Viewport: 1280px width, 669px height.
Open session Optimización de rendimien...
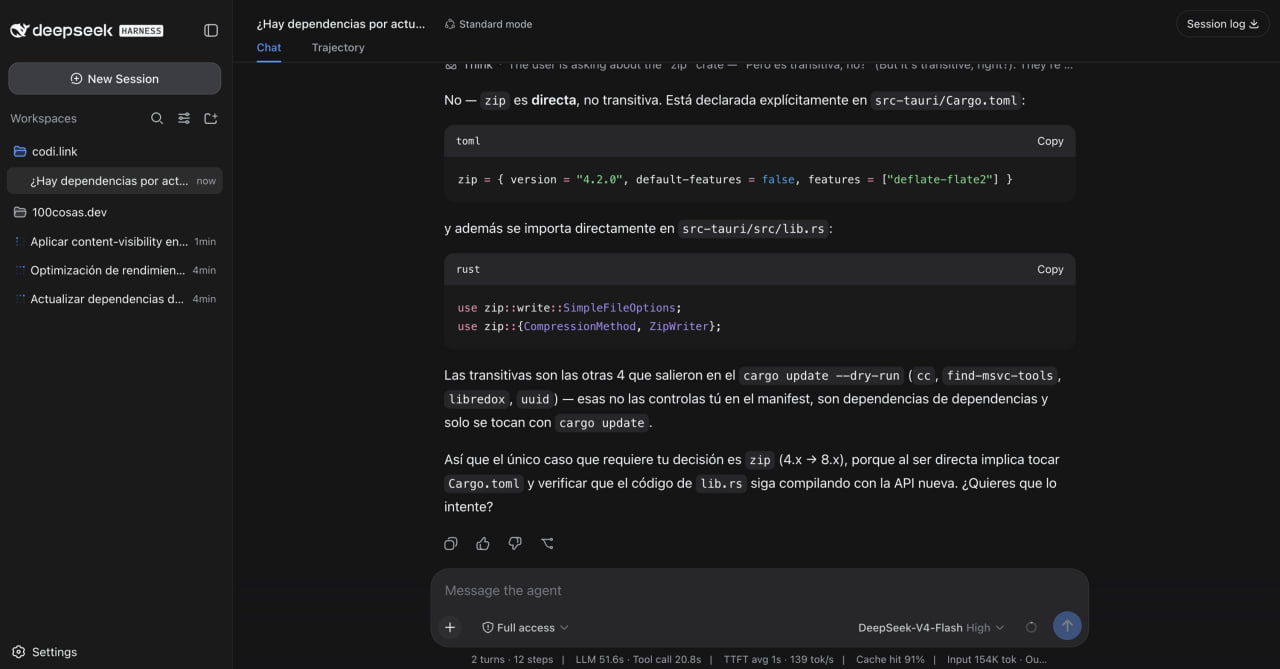[x=115, y=270]
